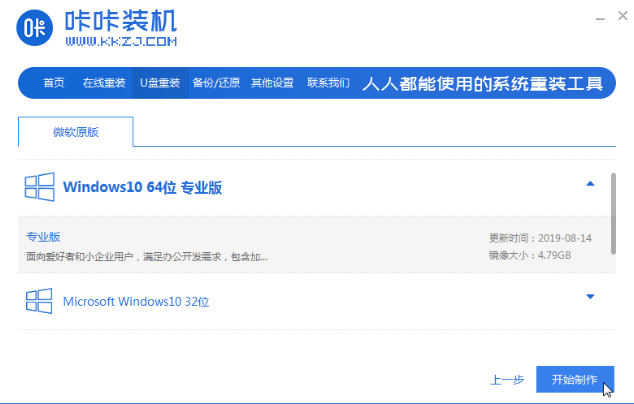634x404 pixels.
Task: Click the 上一步 back link
Action: pyautogui.click(x=506, y=380)
